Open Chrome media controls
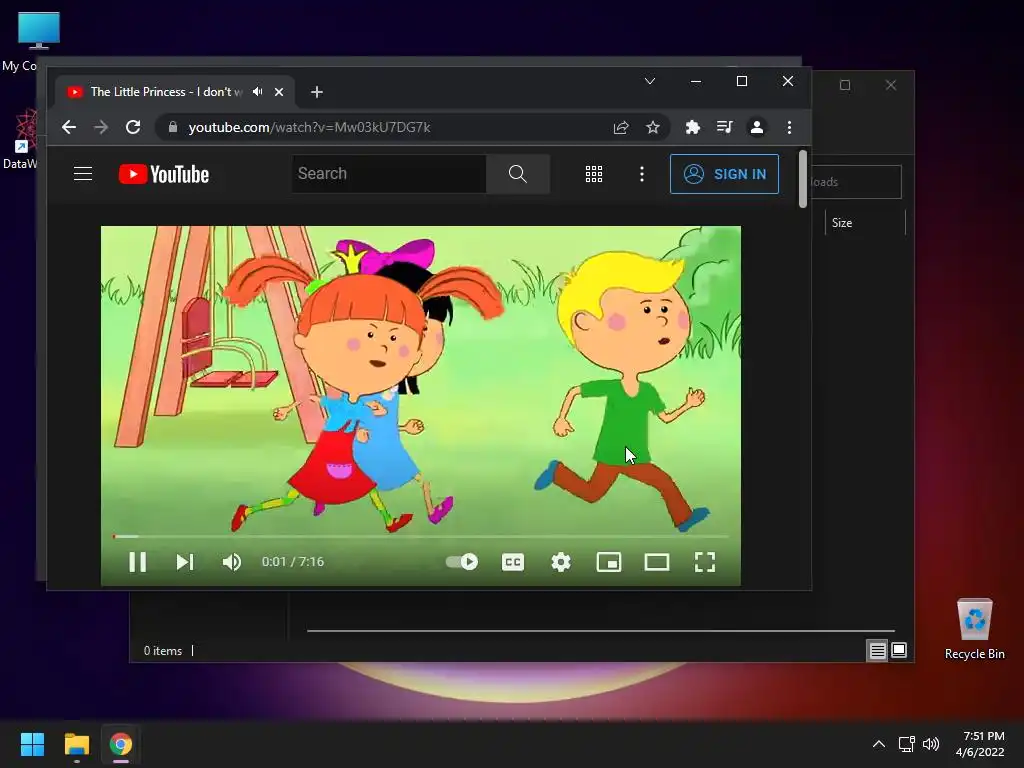The width and height of the screenshot is (1024, 768). 725,127
